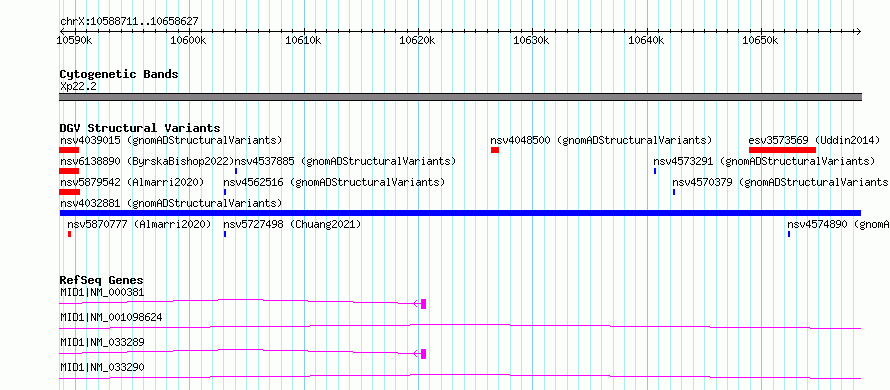Viewport: 890px width, 390px height.
Task: Open MID1|NM_033290 transcript label
Action: pos(102,367)
